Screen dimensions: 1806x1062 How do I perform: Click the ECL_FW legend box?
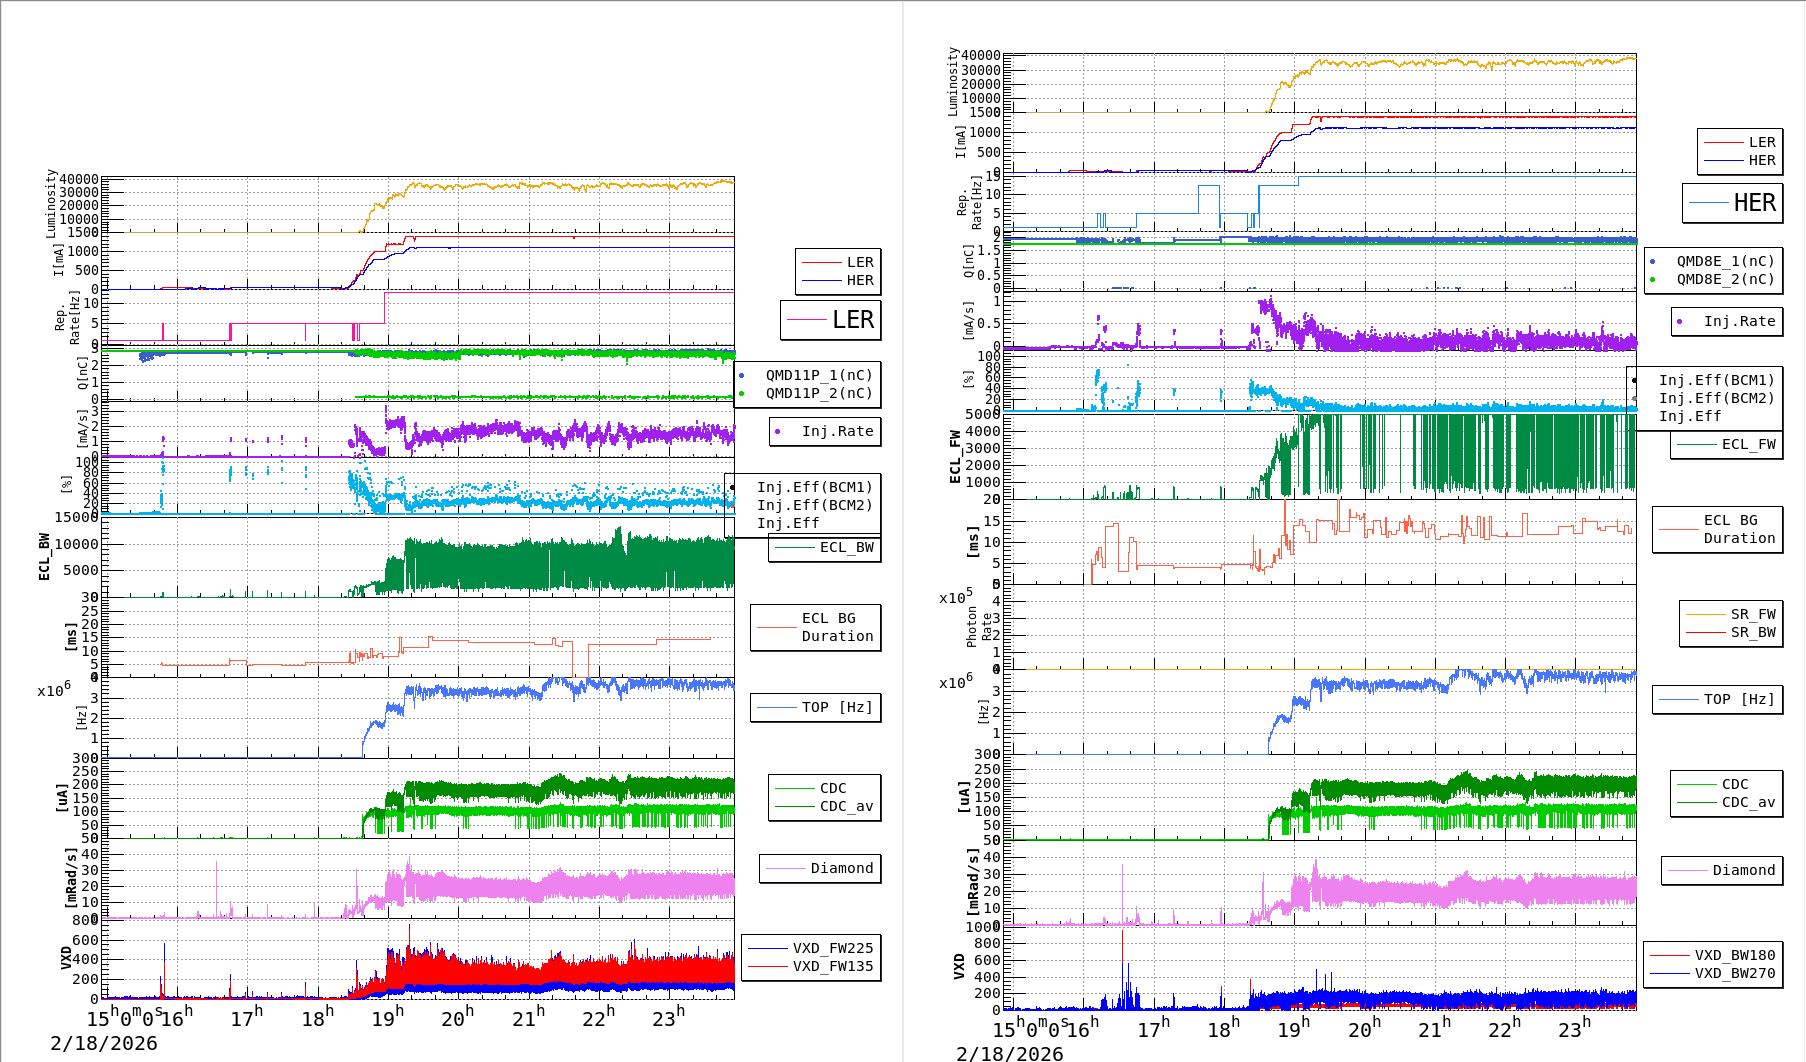tap(1727, 444)
